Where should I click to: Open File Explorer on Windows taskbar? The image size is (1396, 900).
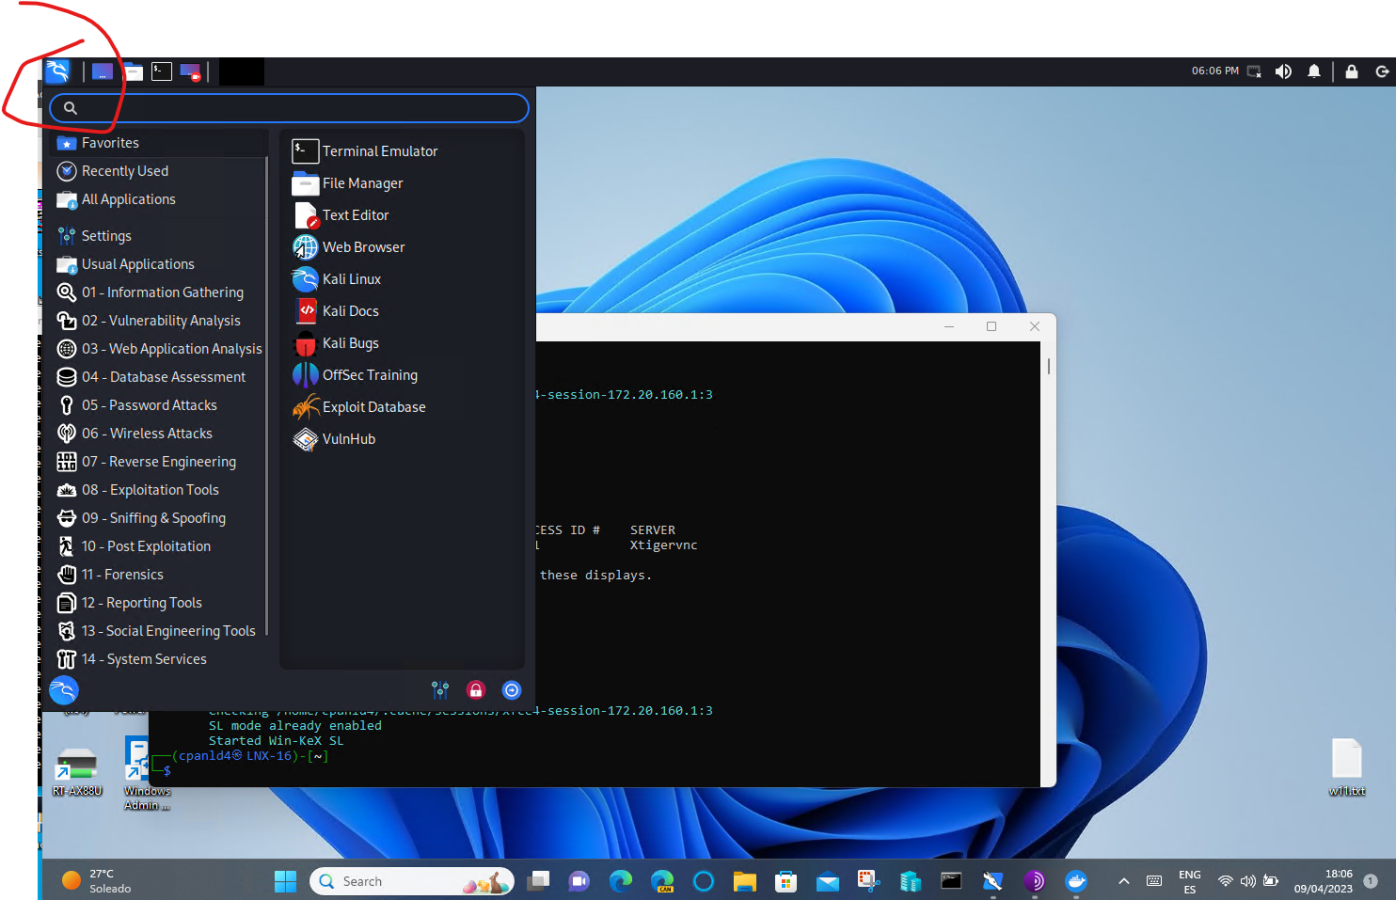pos(744,881)
